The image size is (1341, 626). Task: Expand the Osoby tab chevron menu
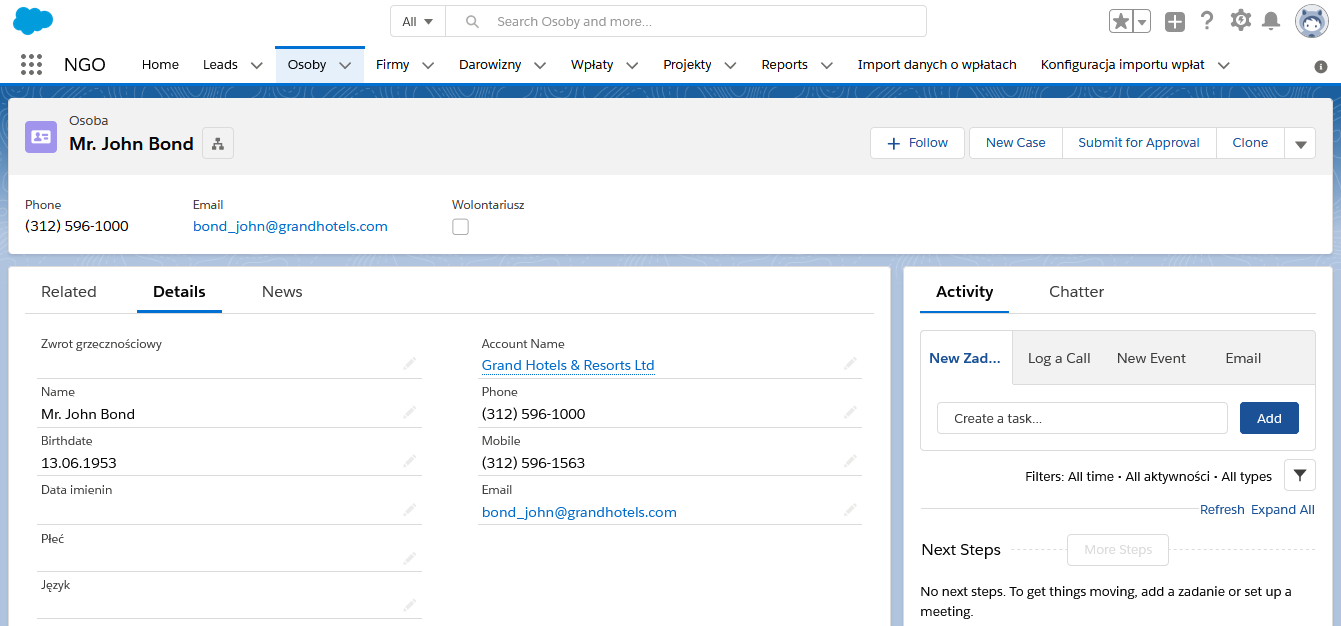point(345,65)
